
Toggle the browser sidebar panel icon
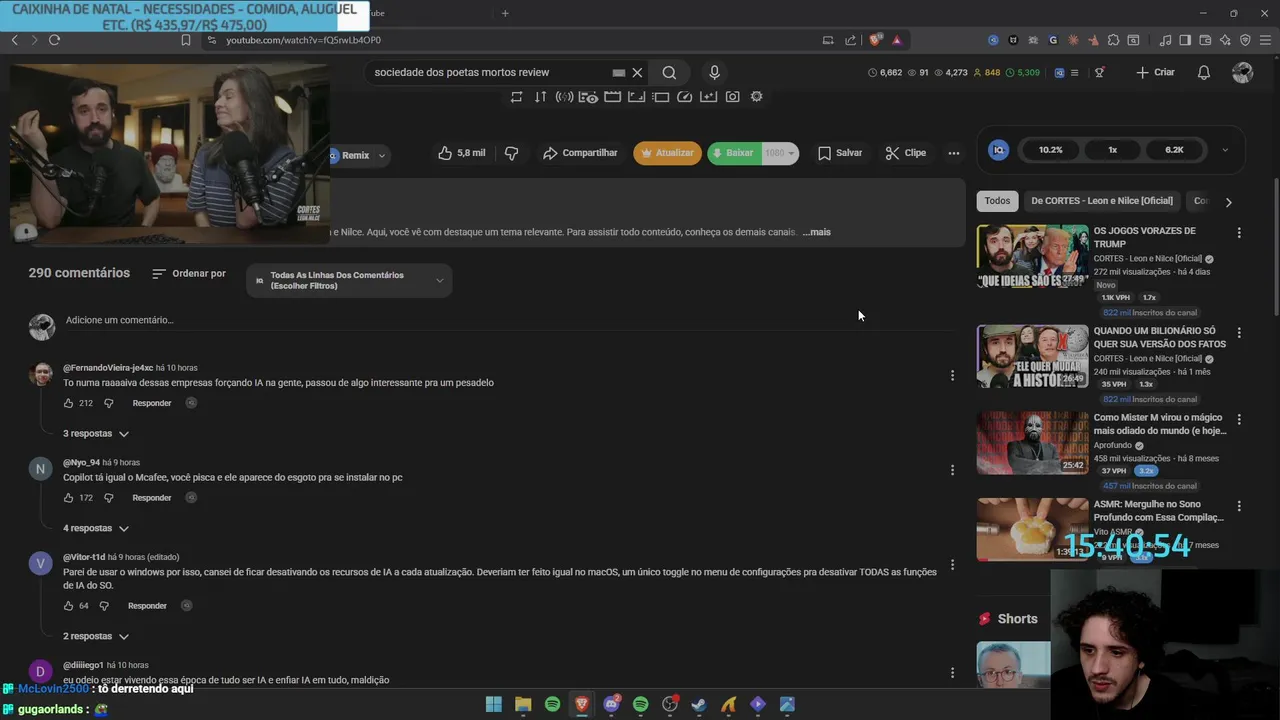click(1185, 40)
